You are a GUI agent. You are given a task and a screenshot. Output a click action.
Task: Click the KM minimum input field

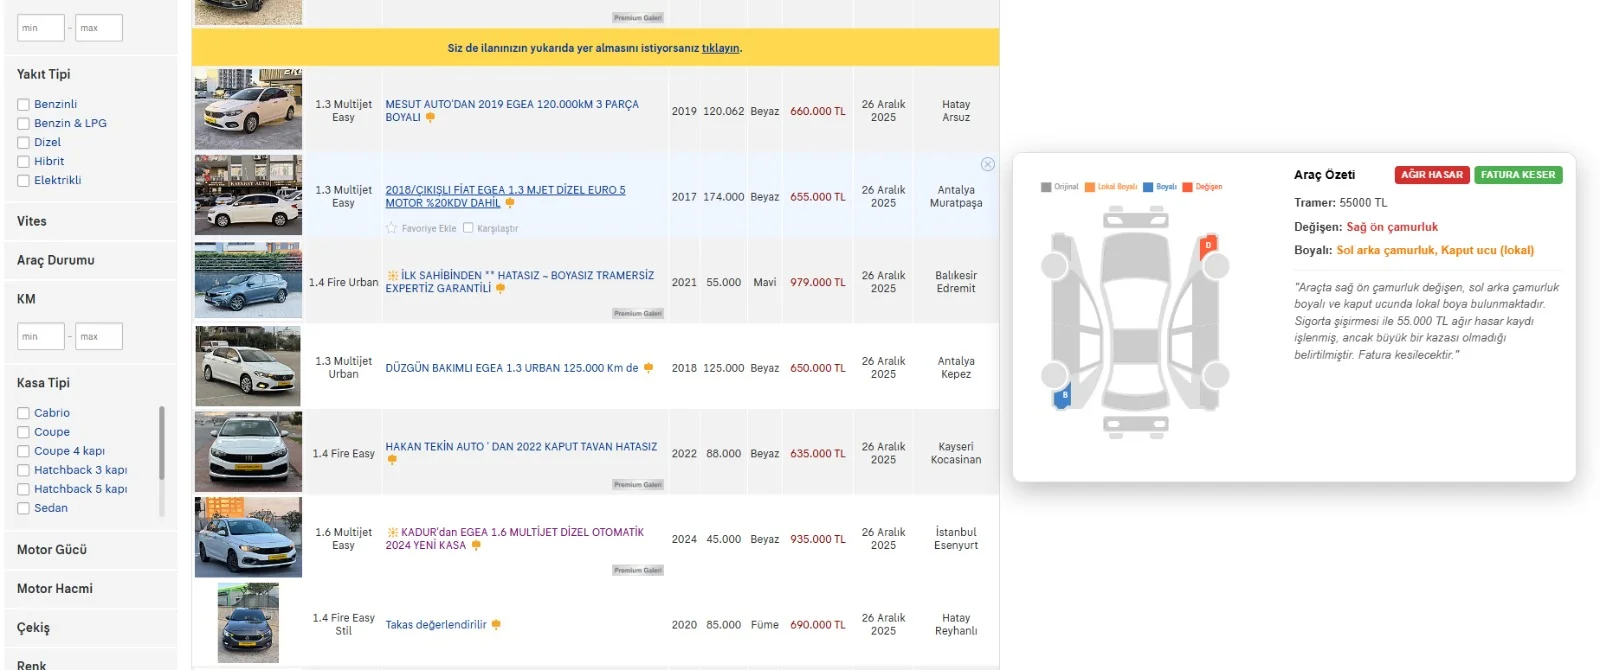[41, 337]
